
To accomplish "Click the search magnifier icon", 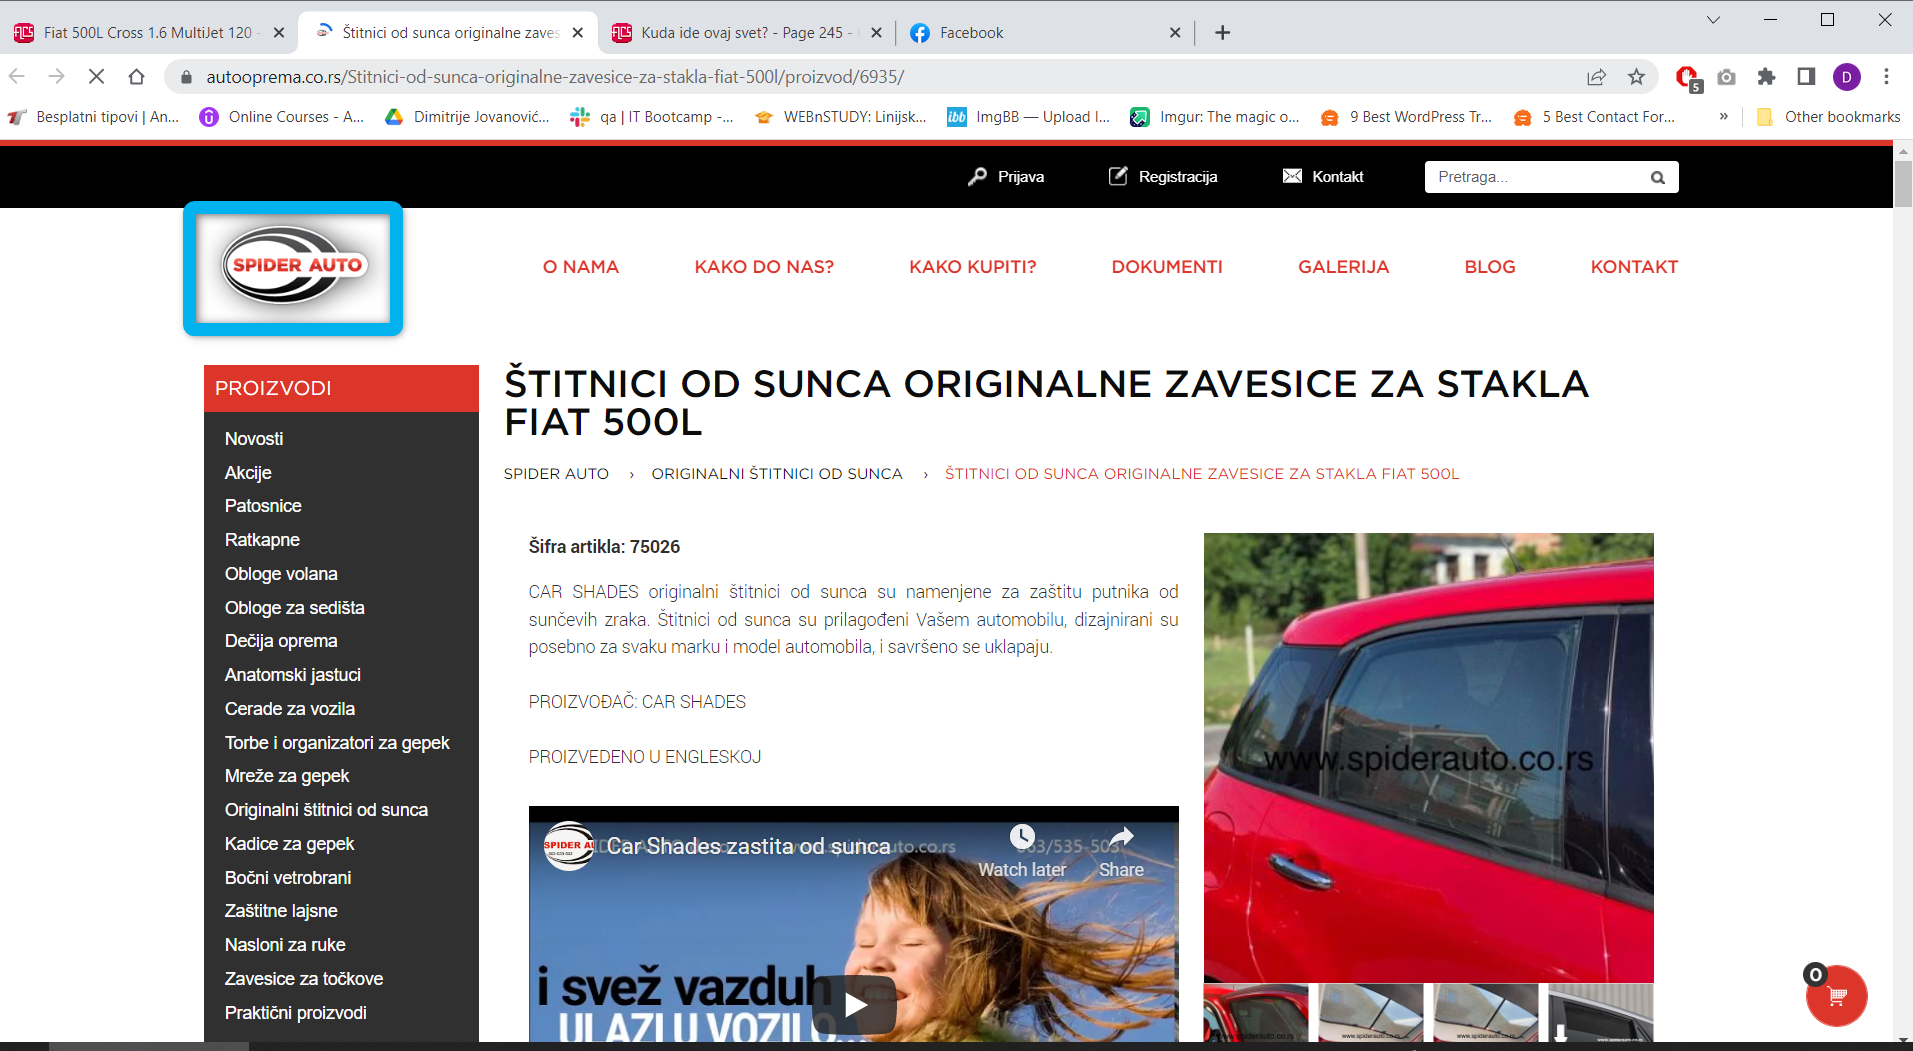I will 1657,177.
